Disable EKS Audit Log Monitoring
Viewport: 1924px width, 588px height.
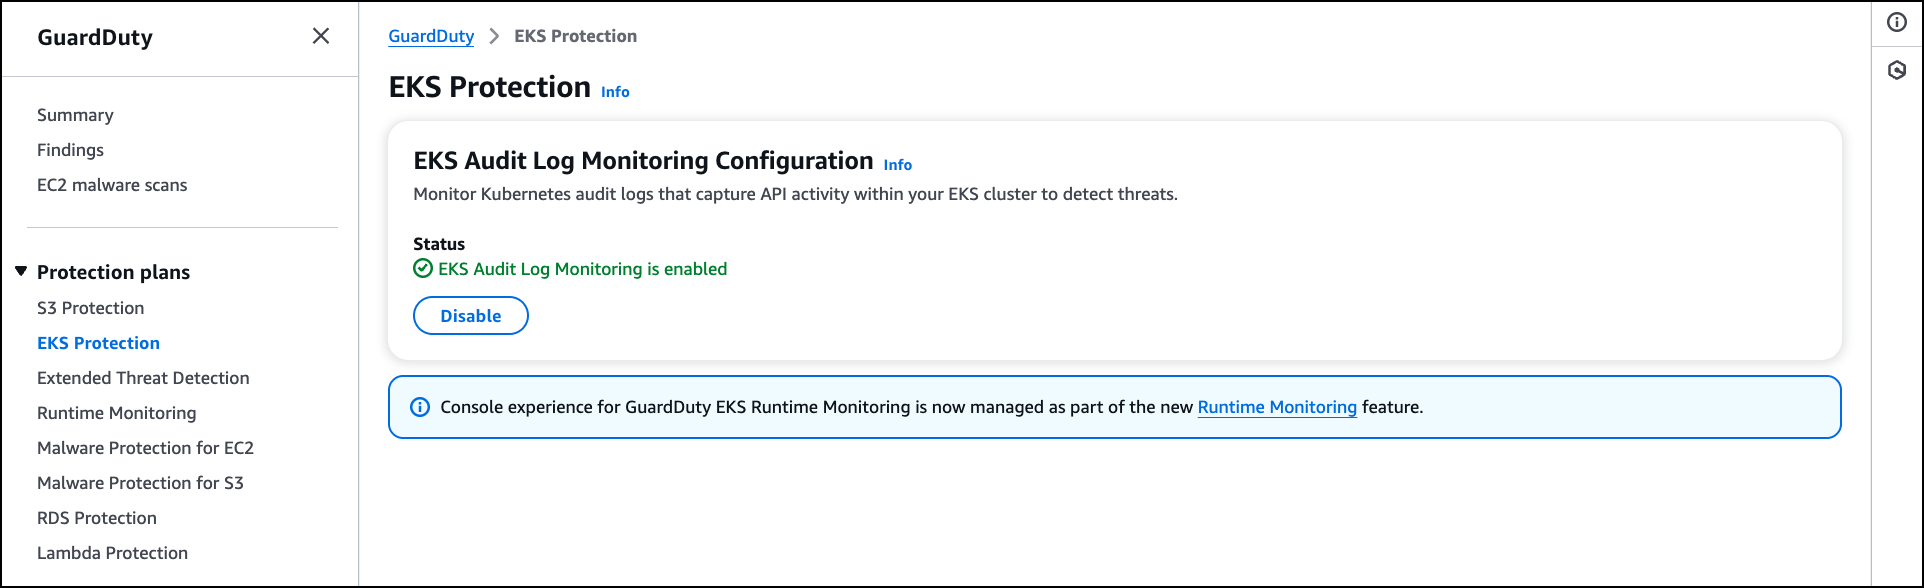click(471, 316)
